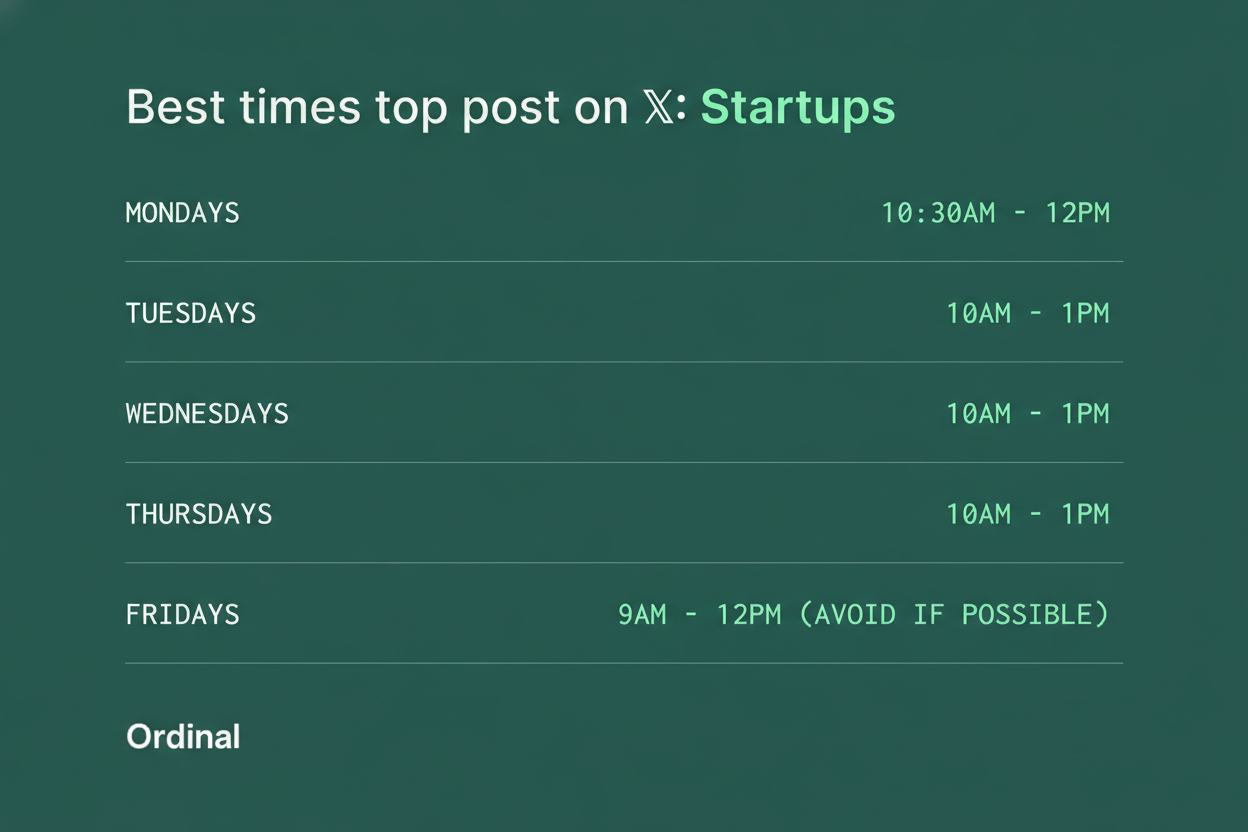Click Thursdays' 10AM - 1PM time range
This screenshot has height=832, width=1248.
click(1028, 514)
